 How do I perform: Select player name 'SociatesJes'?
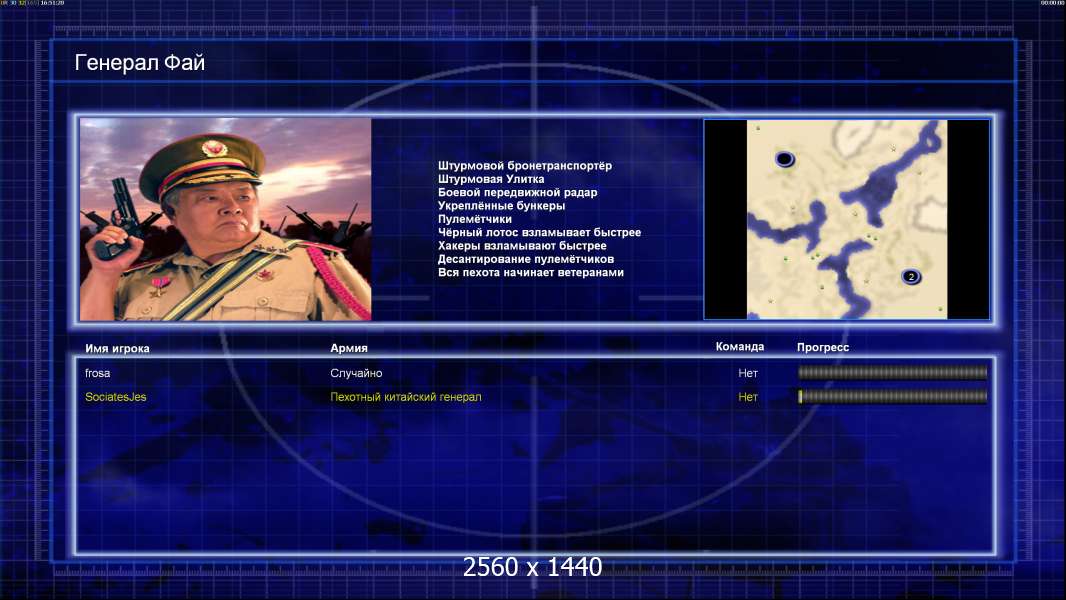(x=116, y=397)
